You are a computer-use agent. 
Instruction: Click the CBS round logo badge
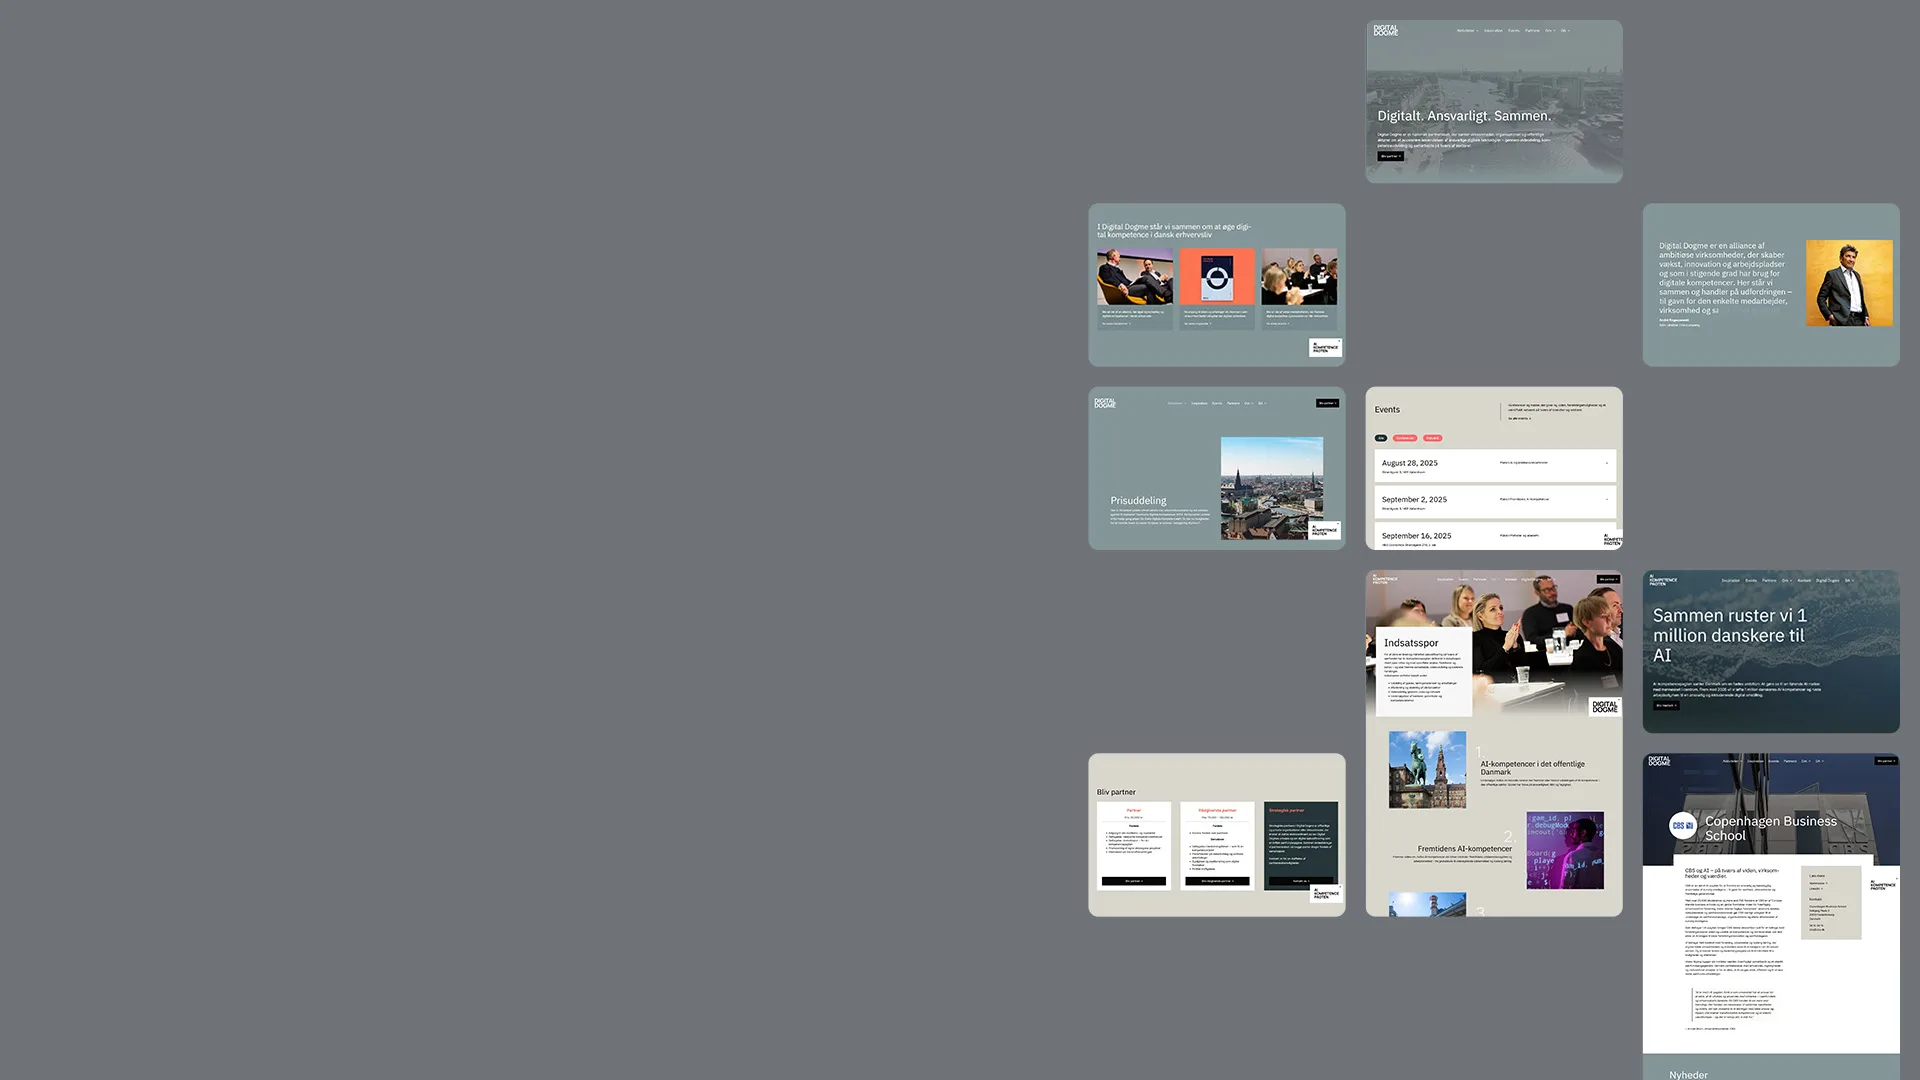tap(1682, 826)
